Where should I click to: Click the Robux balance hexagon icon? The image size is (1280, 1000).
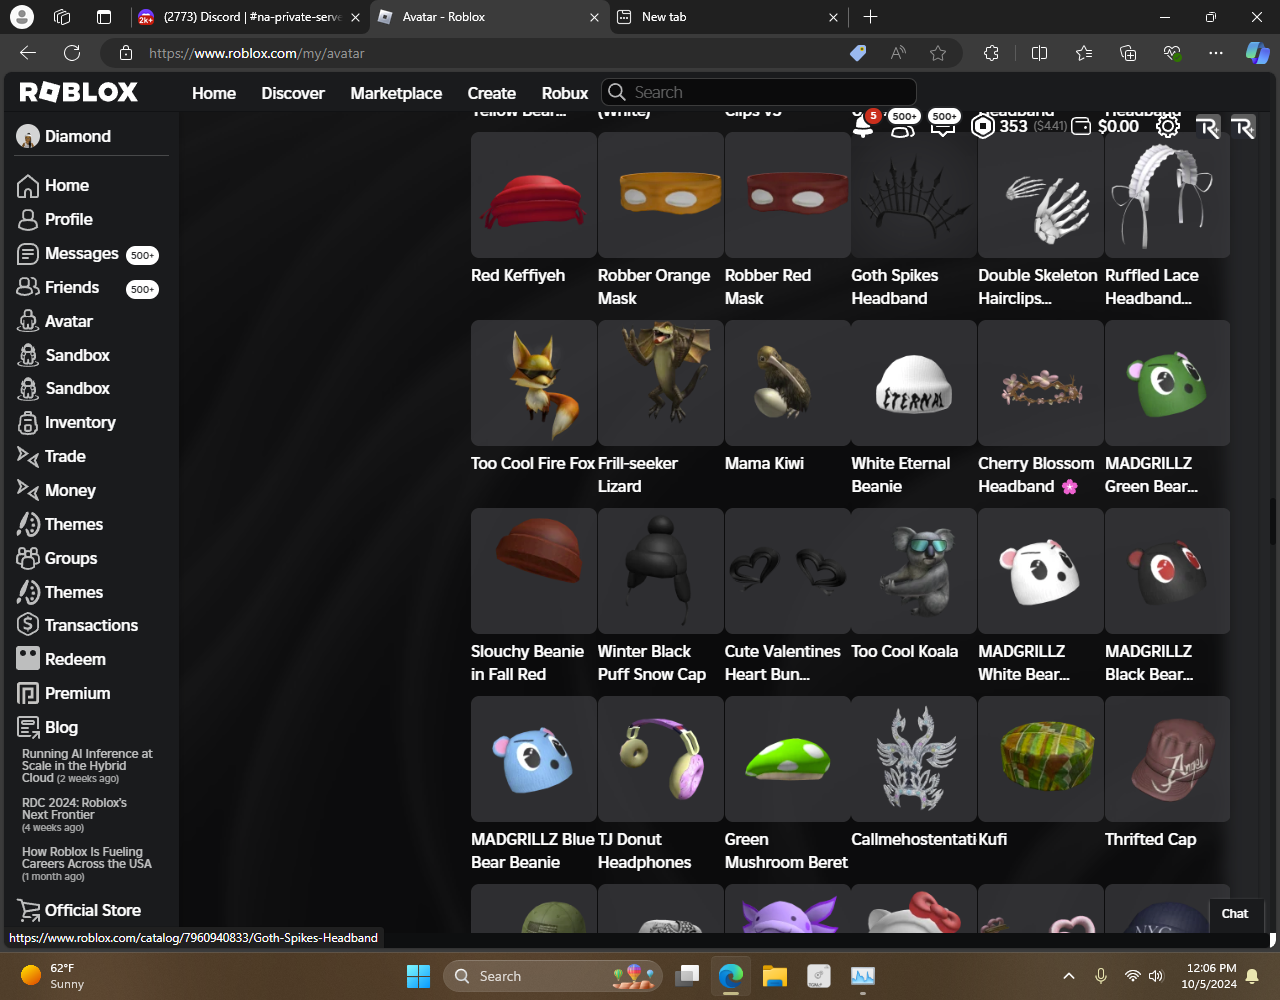(x=983, y=126)
